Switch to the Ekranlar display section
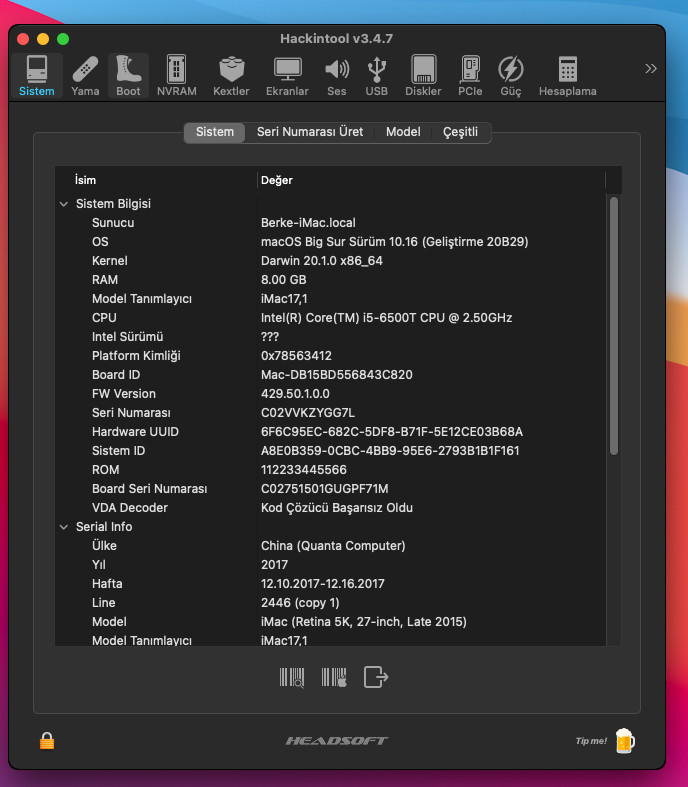This screenshot has height=787, width=688. (x=287, y=76)
